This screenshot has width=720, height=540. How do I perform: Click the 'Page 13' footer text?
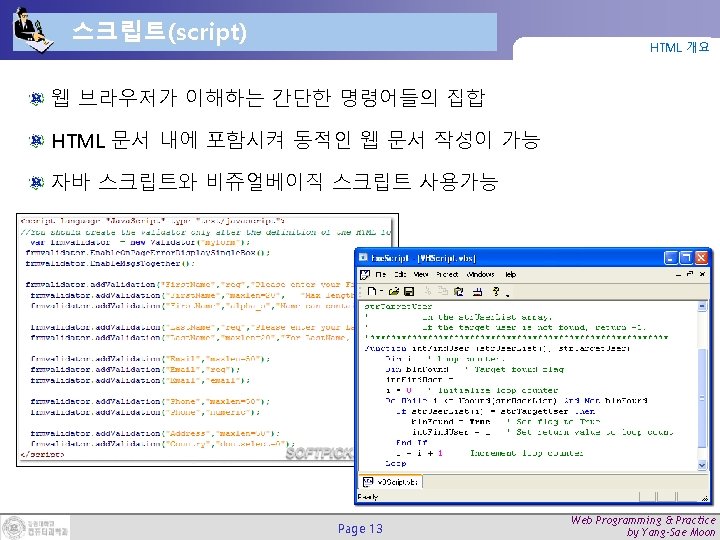click(x=360, y=529)
